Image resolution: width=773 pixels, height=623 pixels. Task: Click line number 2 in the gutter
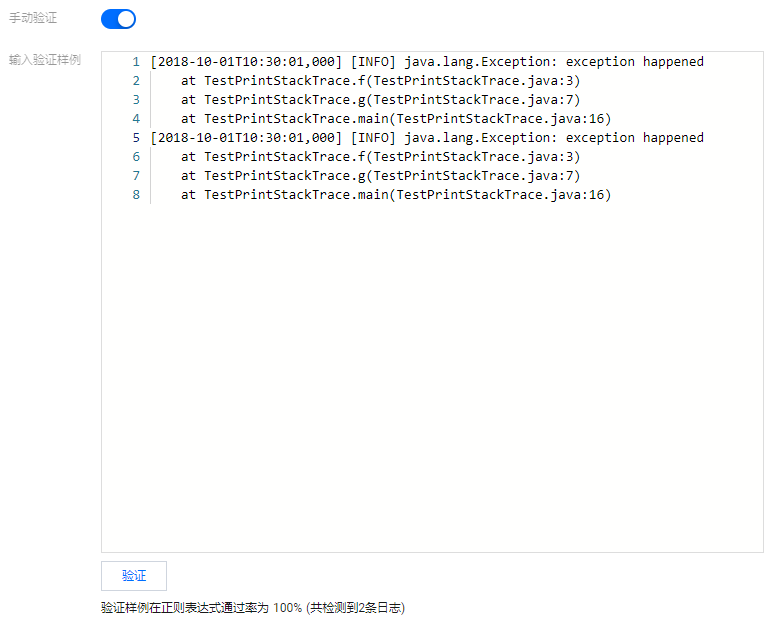pos(136,81)
